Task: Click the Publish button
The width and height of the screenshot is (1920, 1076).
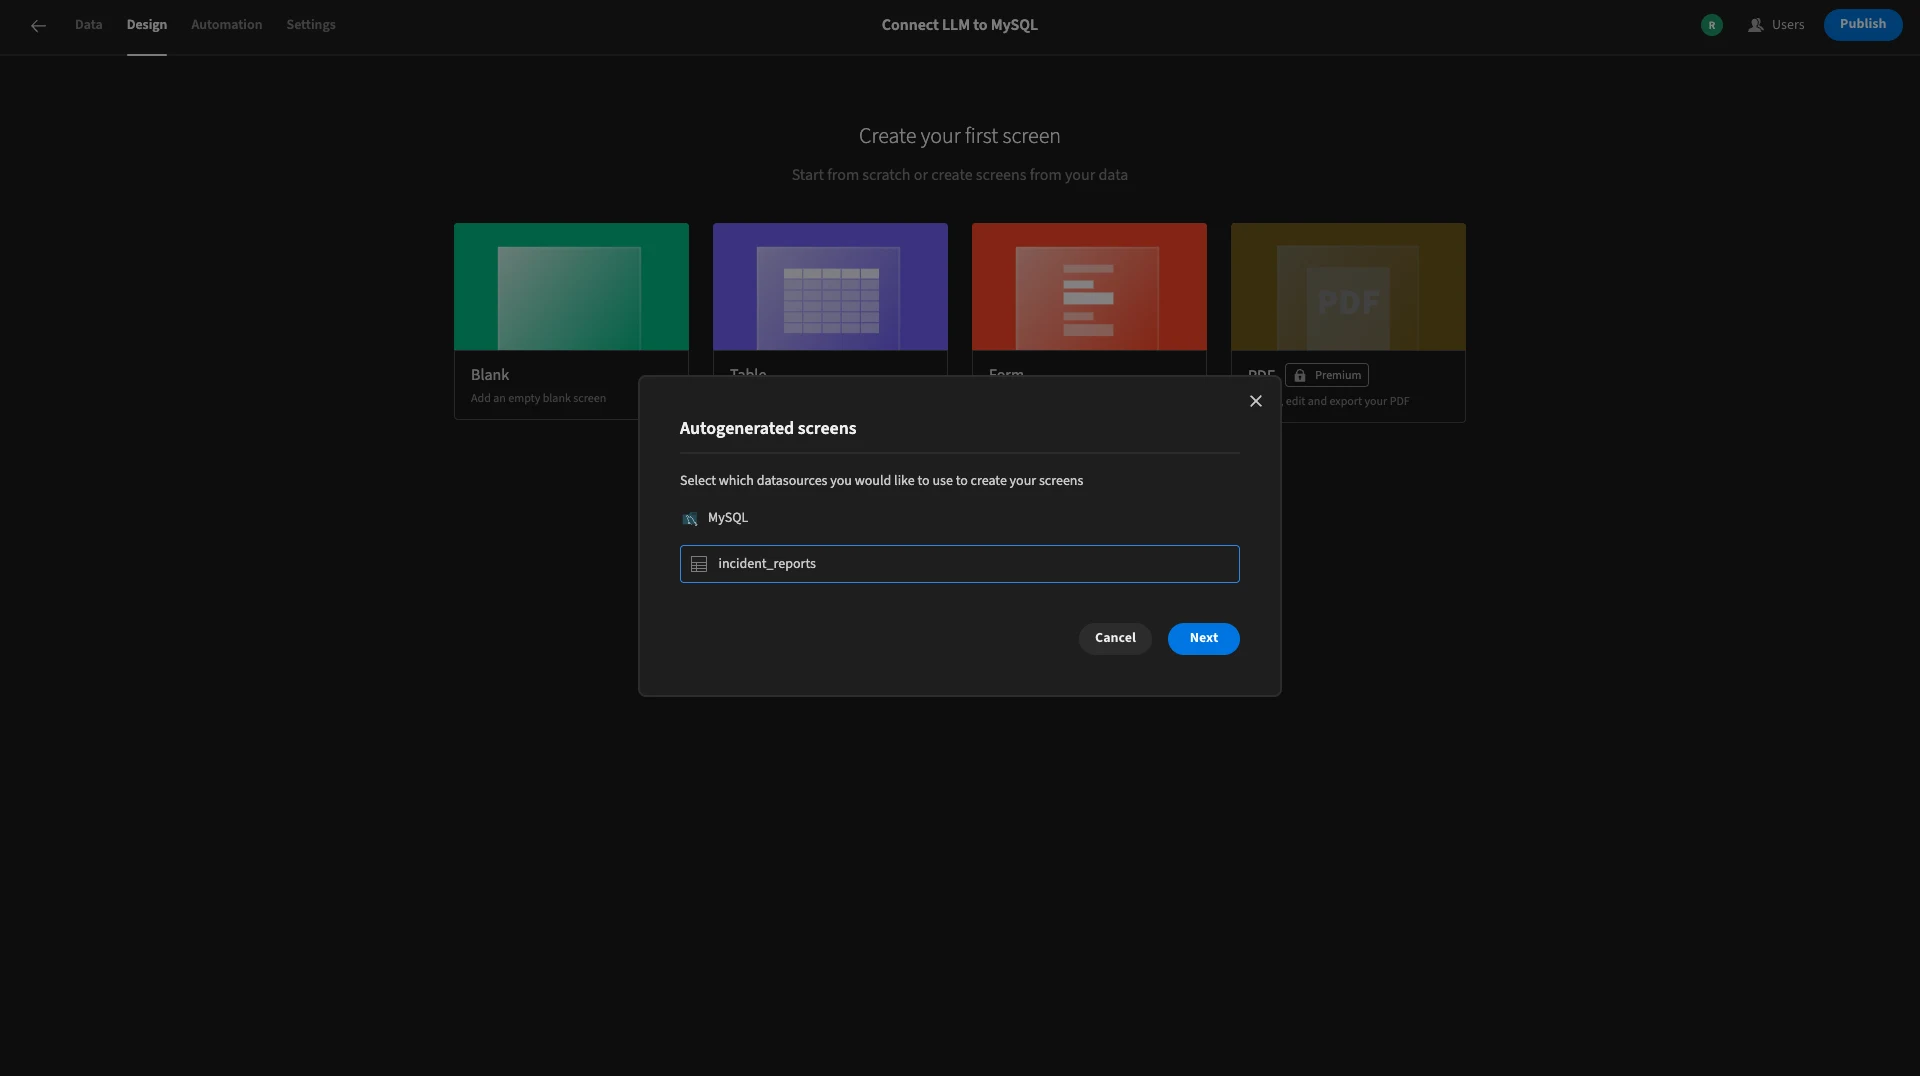Action: [1862, 24]
